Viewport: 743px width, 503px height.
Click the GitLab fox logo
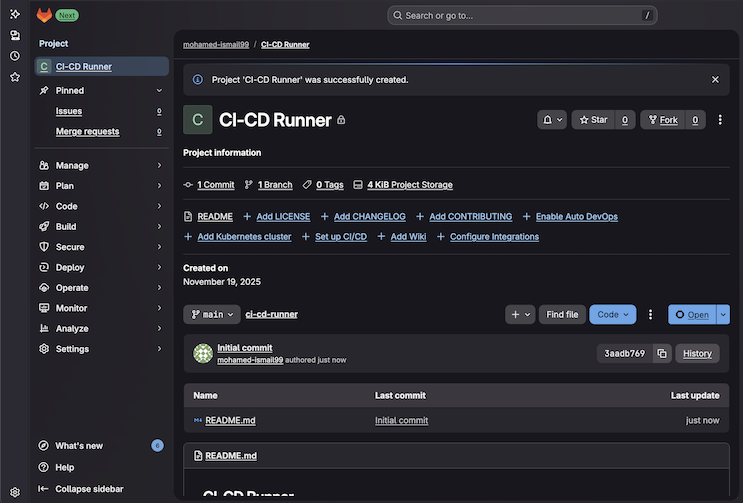tap(44, 15)
